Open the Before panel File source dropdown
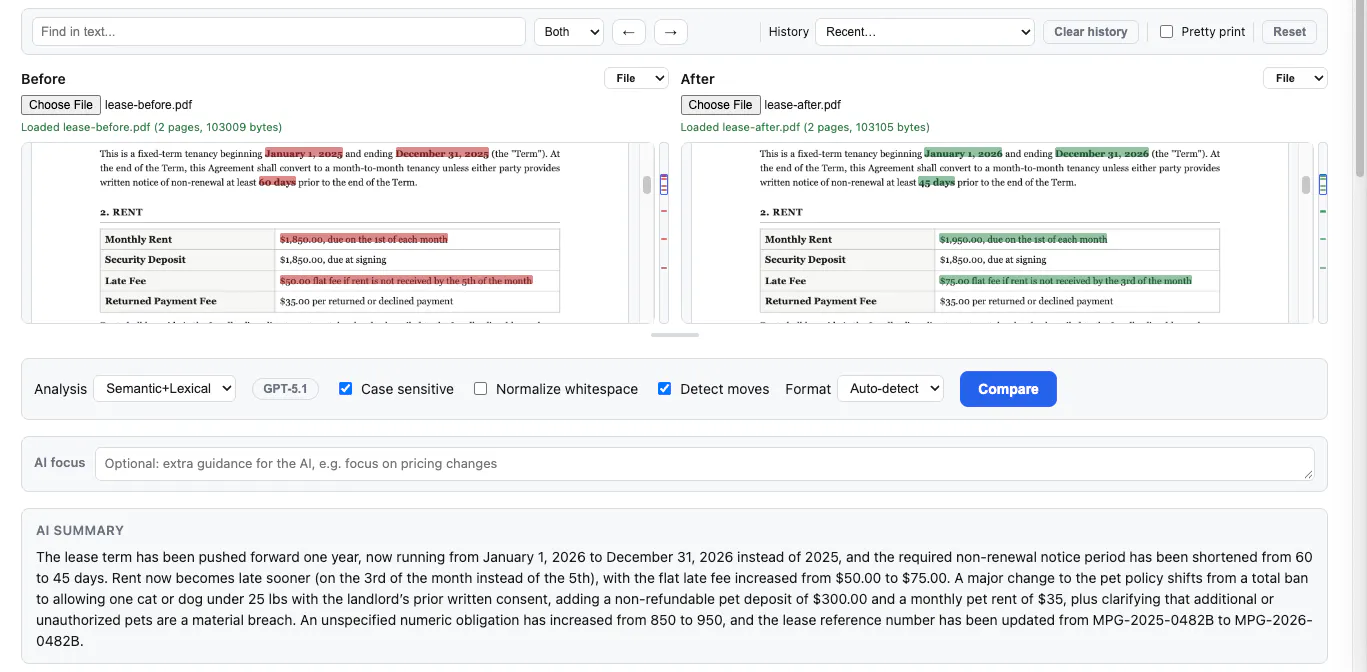Image resolution: width=1367 pixels, height=672 pixels. (x=636, y=78)
